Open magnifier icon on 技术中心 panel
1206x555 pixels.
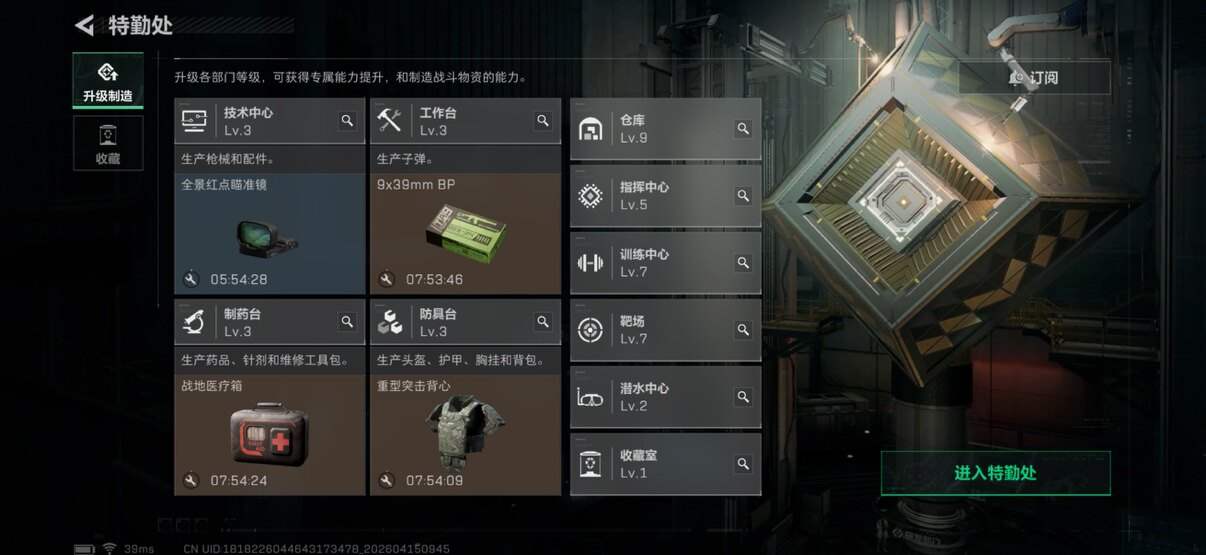(347, 121)
